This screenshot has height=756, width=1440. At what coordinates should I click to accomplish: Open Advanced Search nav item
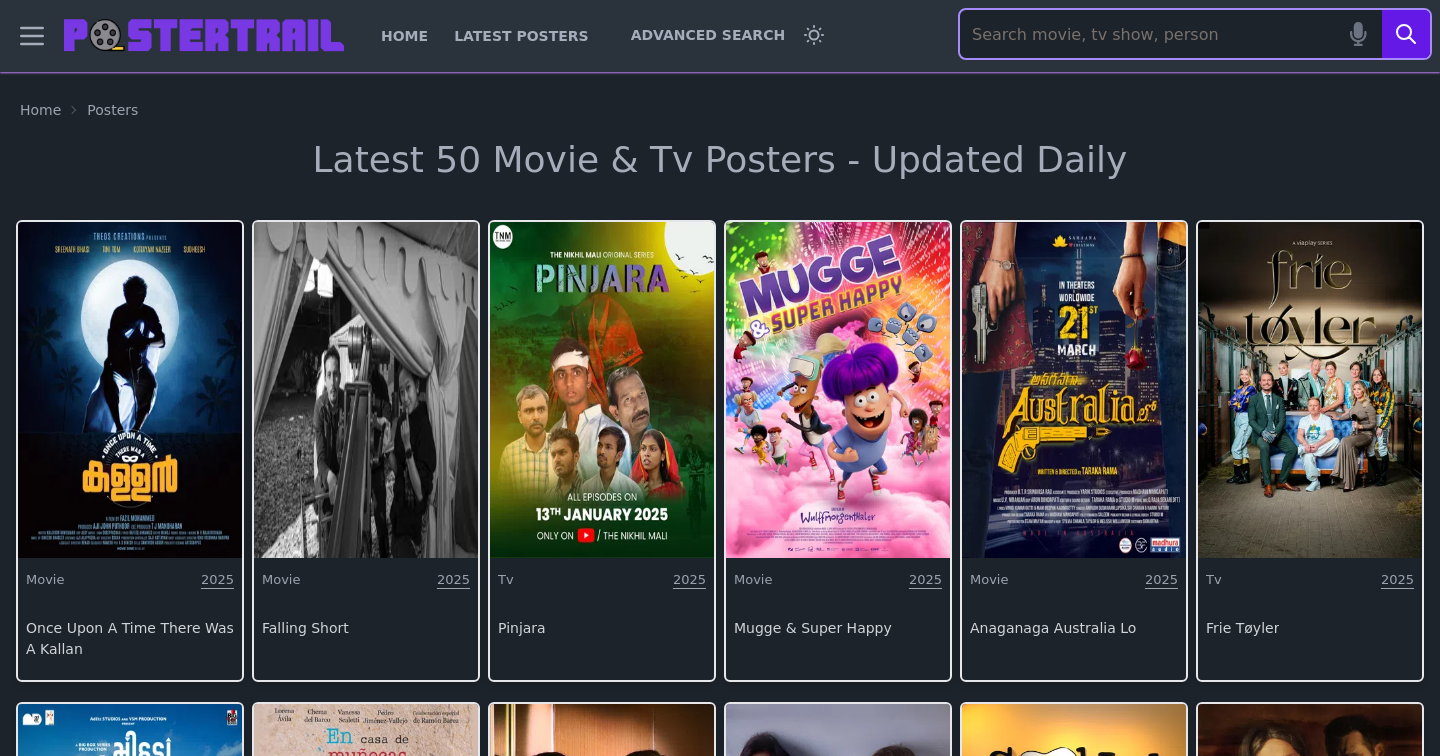click(x=708, y=35)
